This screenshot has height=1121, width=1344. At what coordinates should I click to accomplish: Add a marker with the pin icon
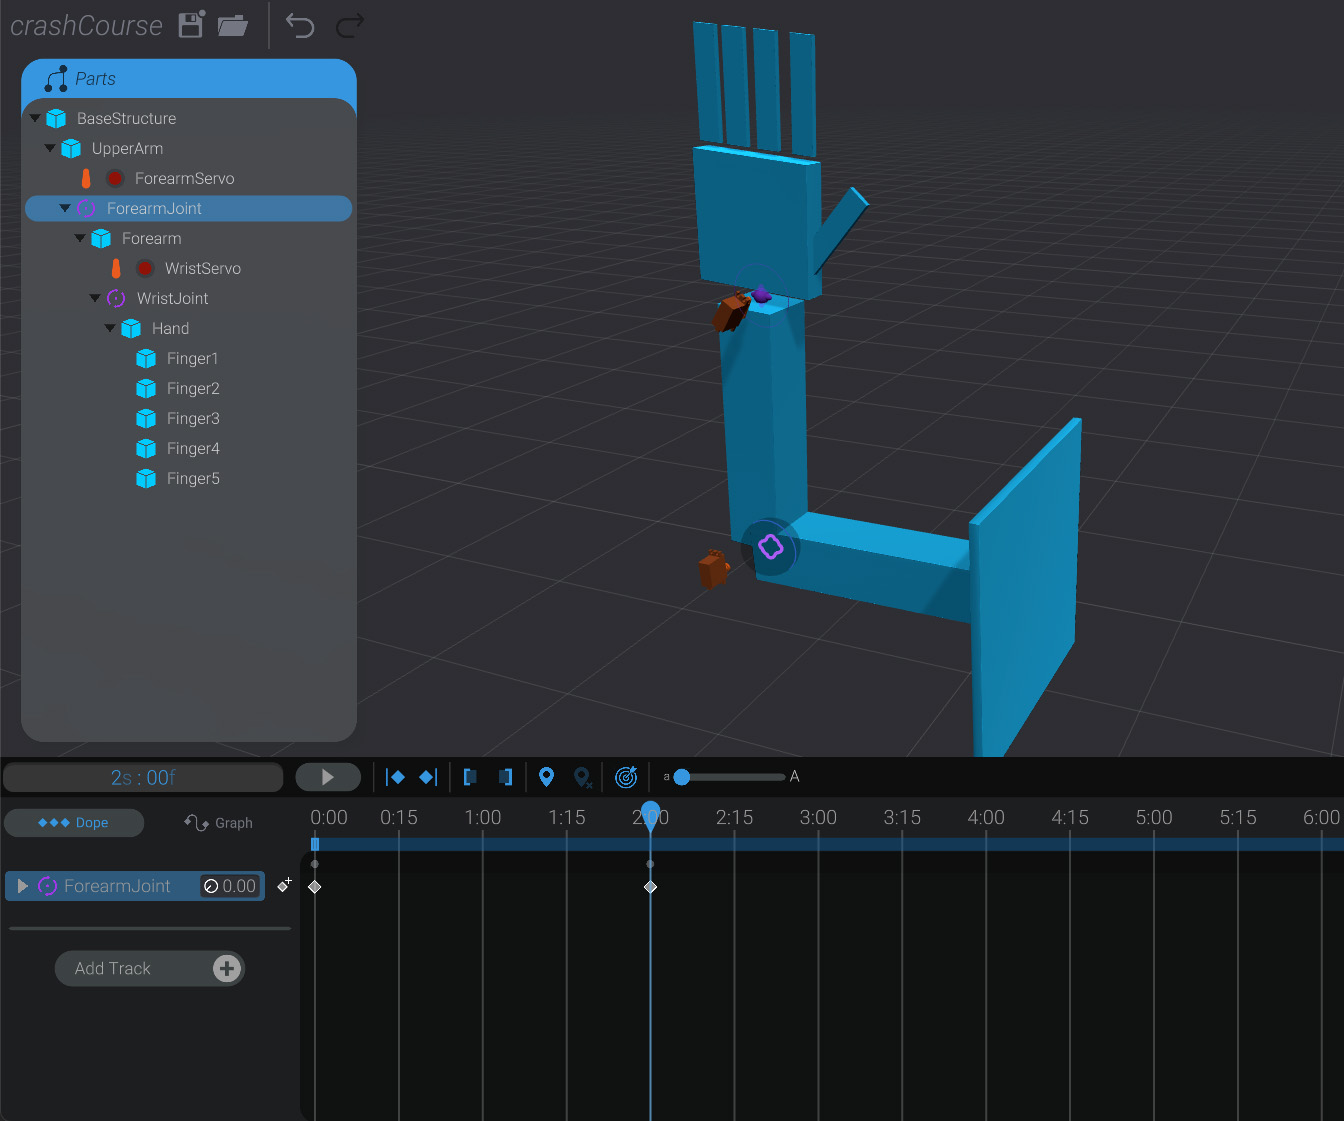tap(546, 777)
